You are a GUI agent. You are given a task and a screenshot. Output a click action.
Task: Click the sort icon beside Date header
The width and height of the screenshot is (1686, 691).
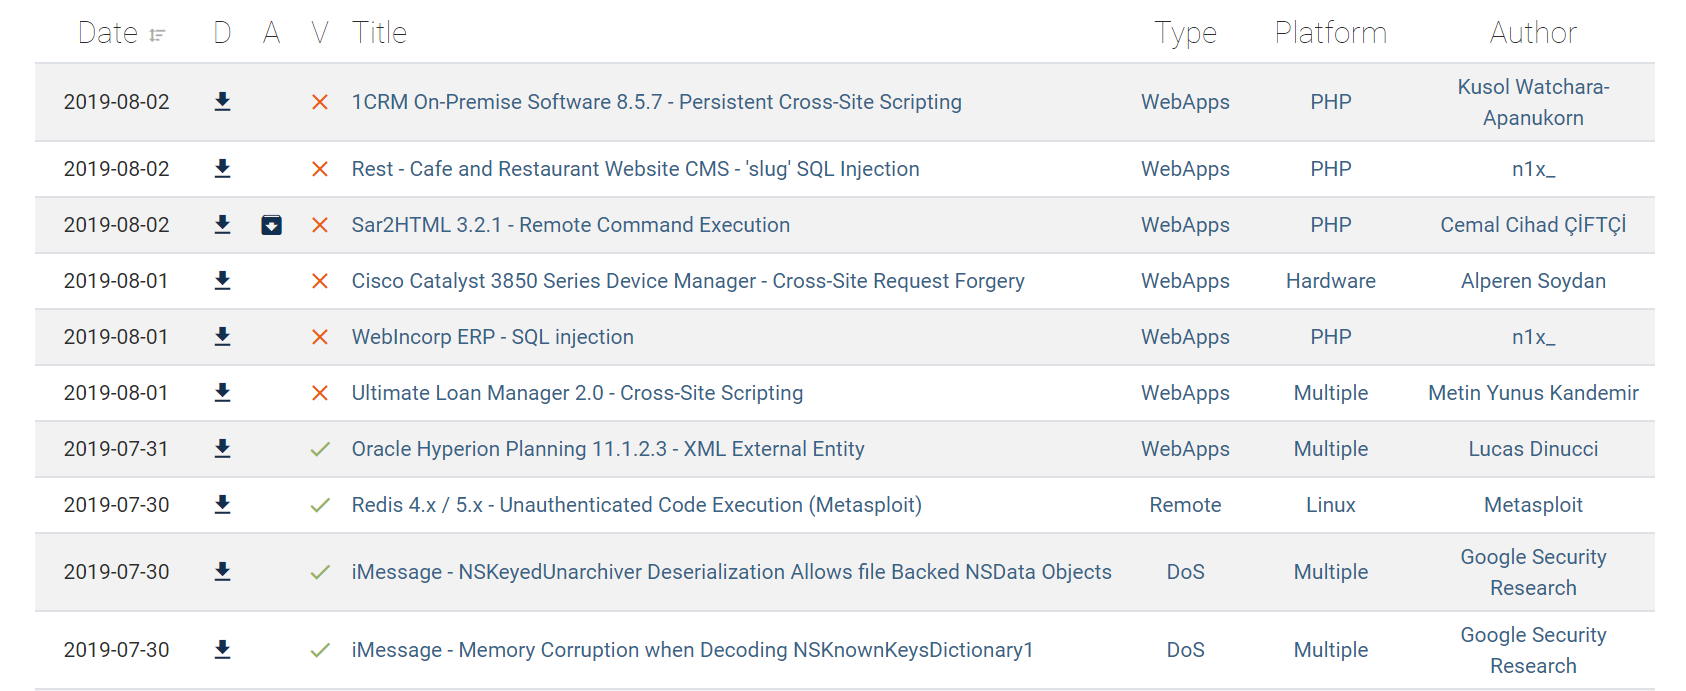pyautogui.click(x=155, y=33)
